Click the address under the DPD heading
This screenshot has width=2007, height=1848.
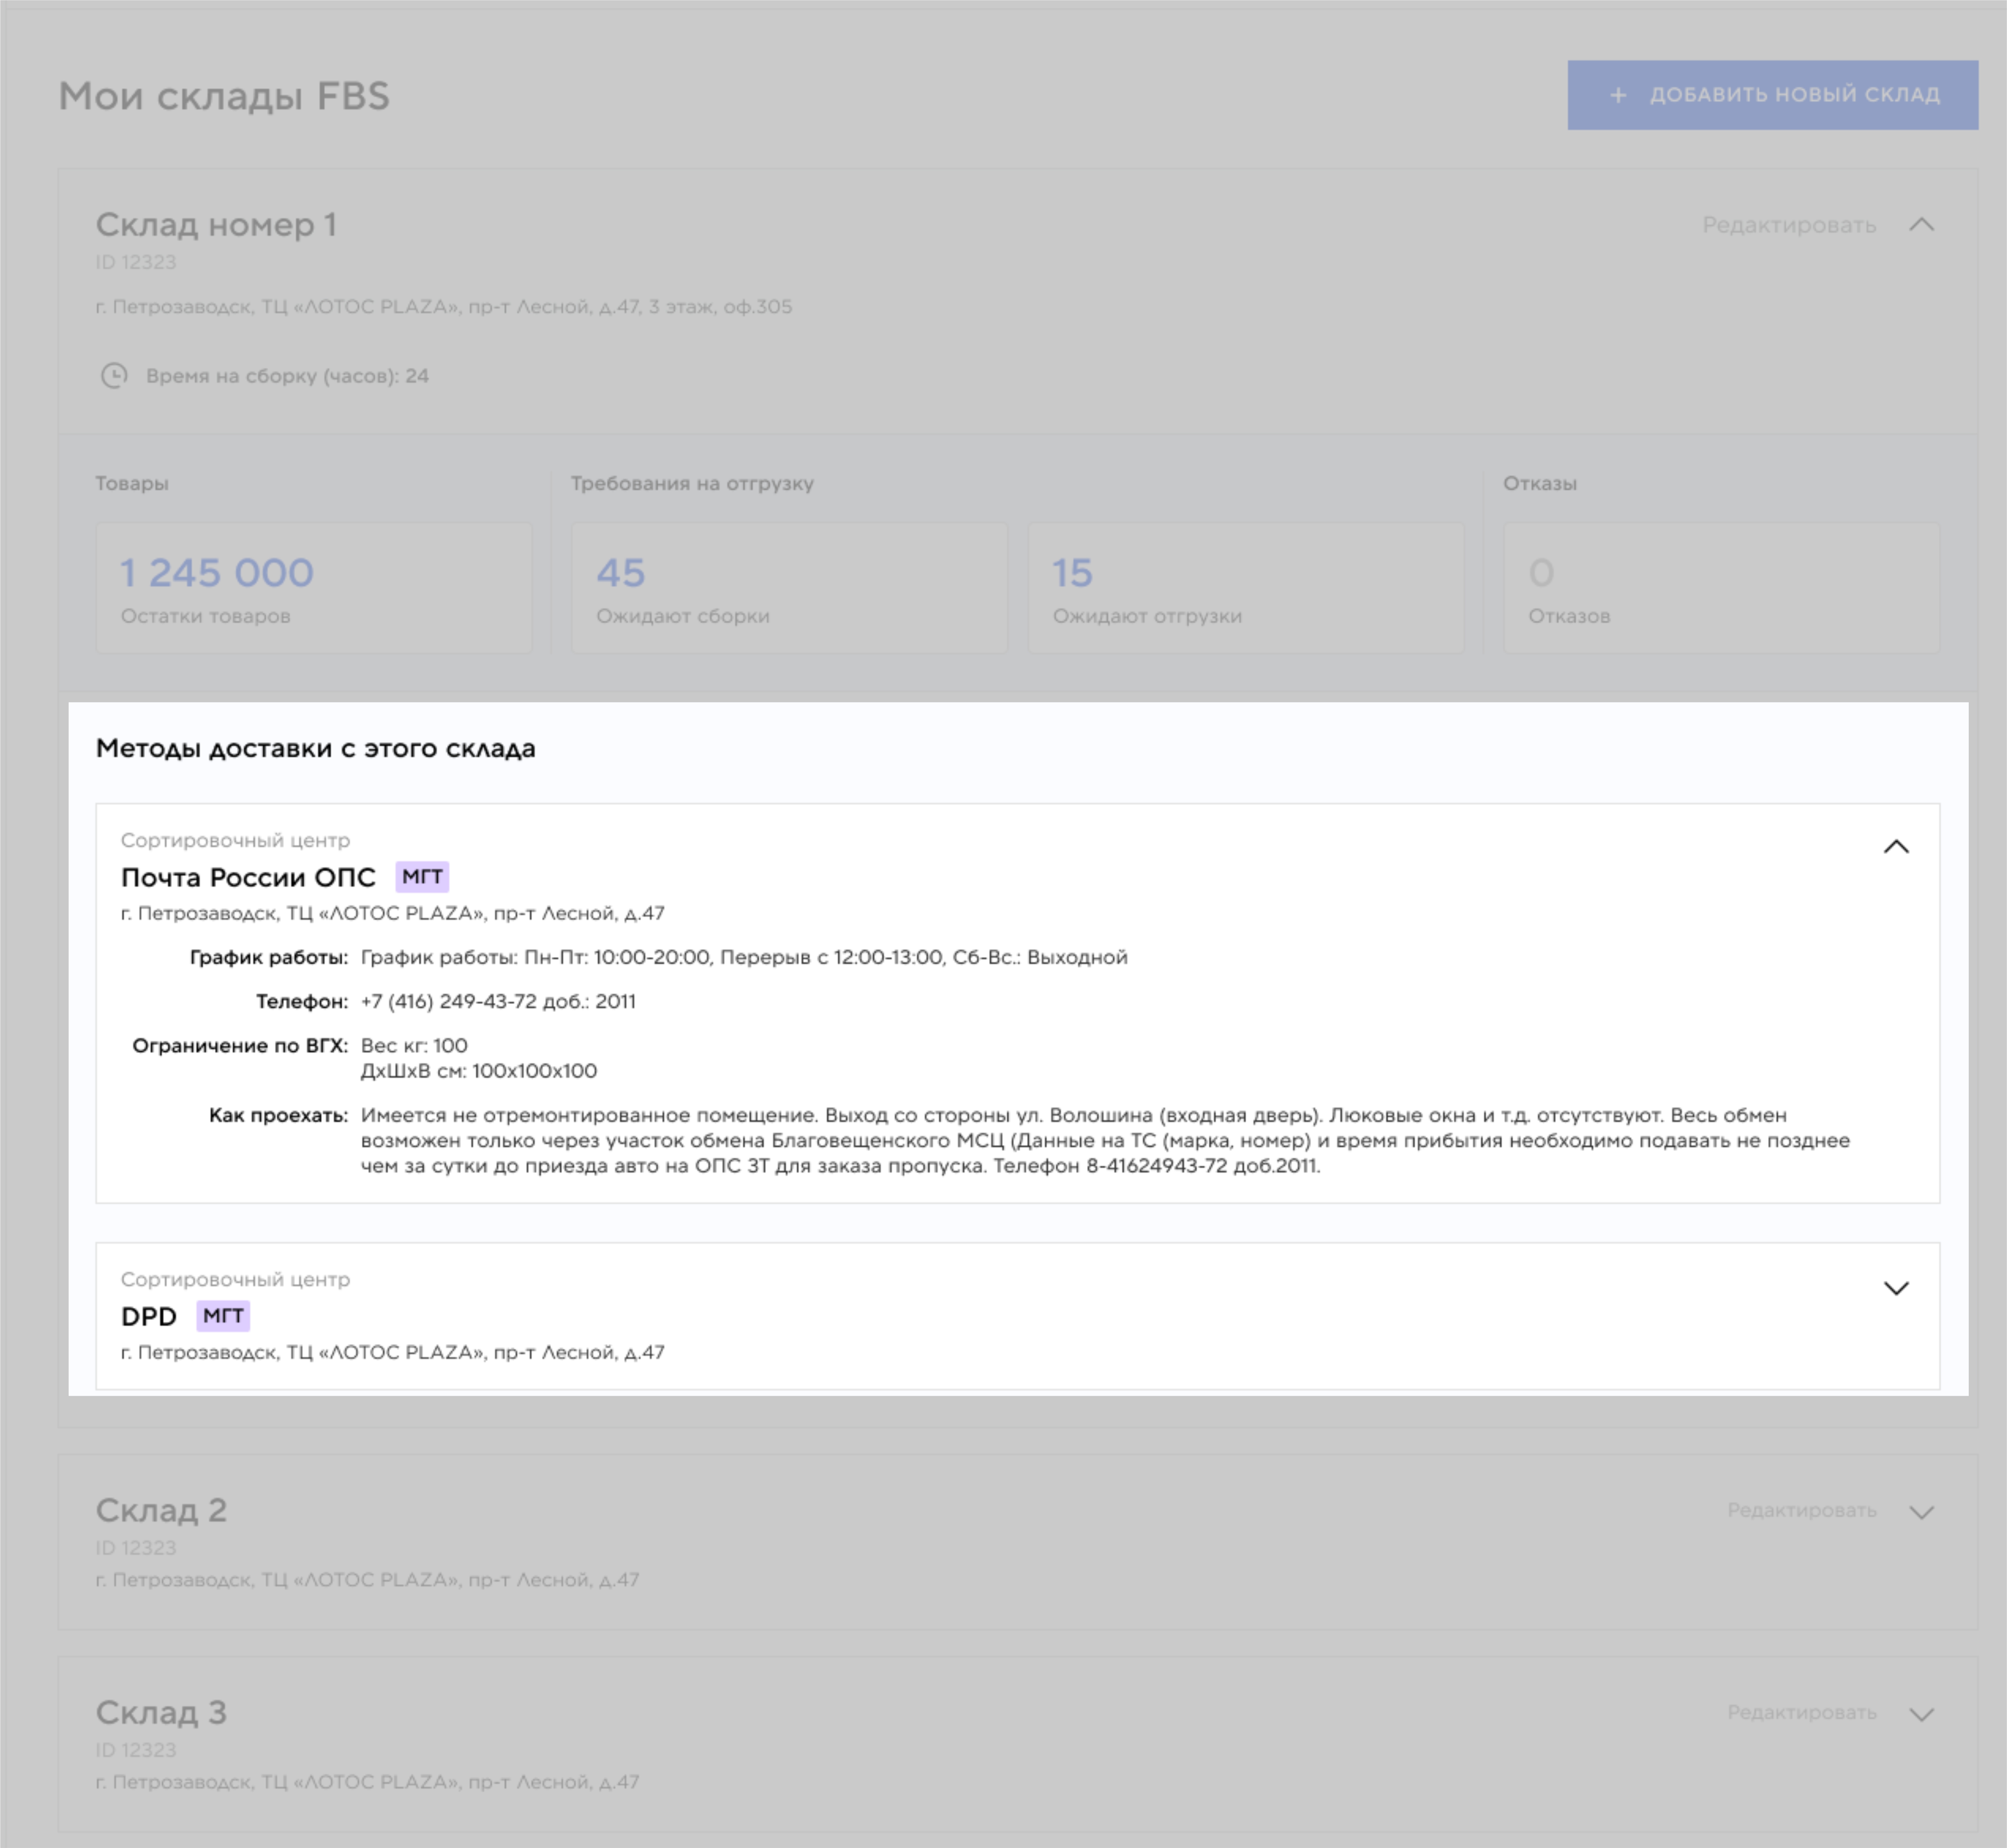(x=393, y=1352)
